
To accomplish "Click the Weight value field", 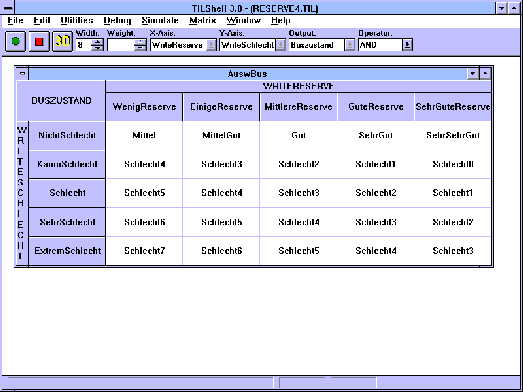I will pyautogui.click(x=121, y=45).
